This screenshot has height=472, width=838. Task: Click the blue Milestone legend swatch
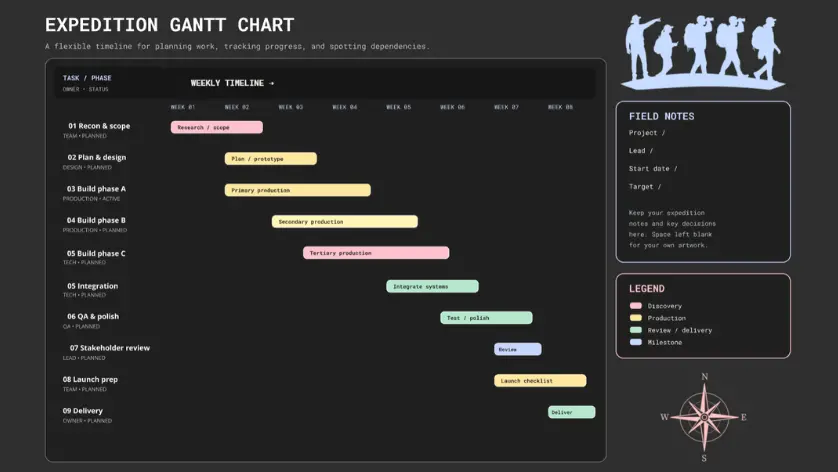pyautogui.click(x=636, y=342)
